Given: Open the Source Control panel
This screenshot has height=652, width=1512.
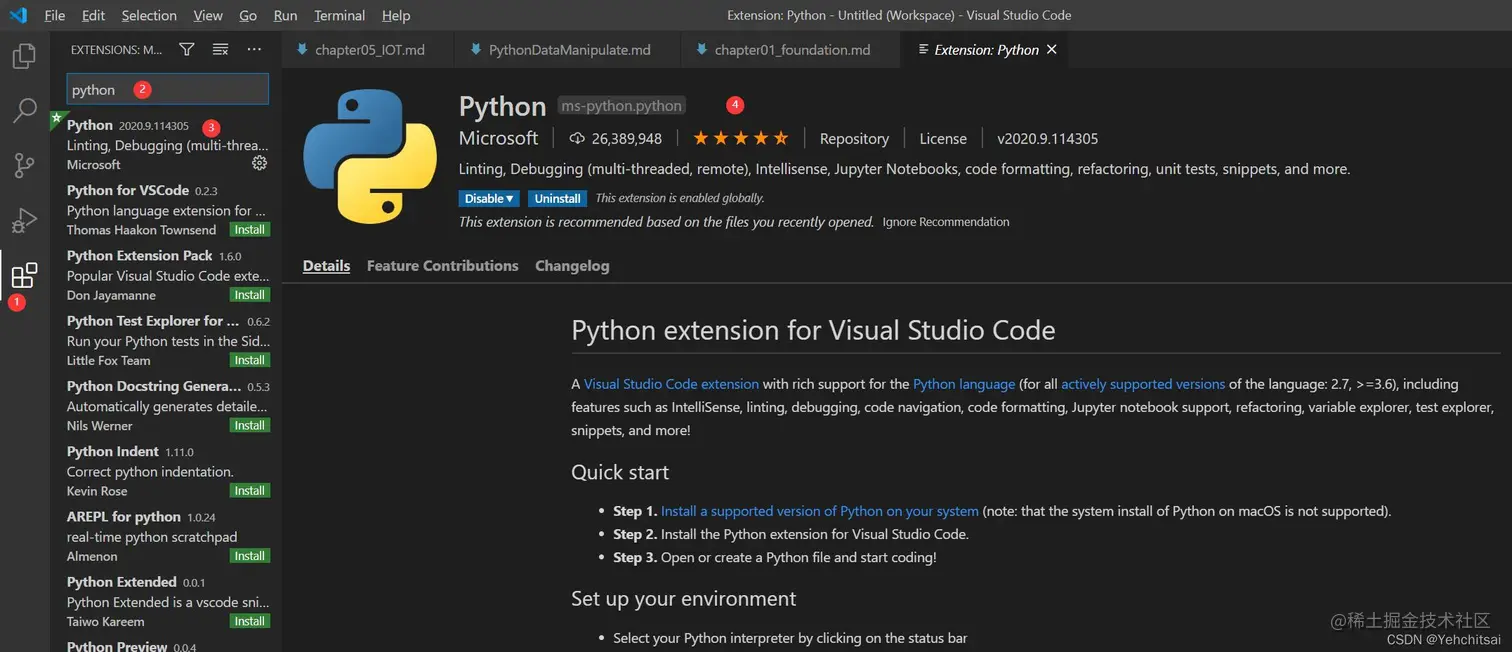Looking at the screenshot, I should (x=24, y=165).
